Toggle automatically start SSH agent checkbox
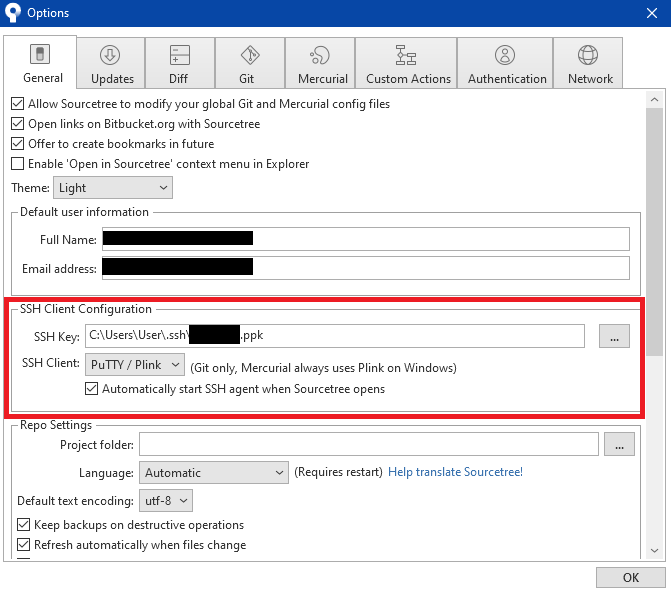The width and height of the screenshot is (671, 593). 92,389
